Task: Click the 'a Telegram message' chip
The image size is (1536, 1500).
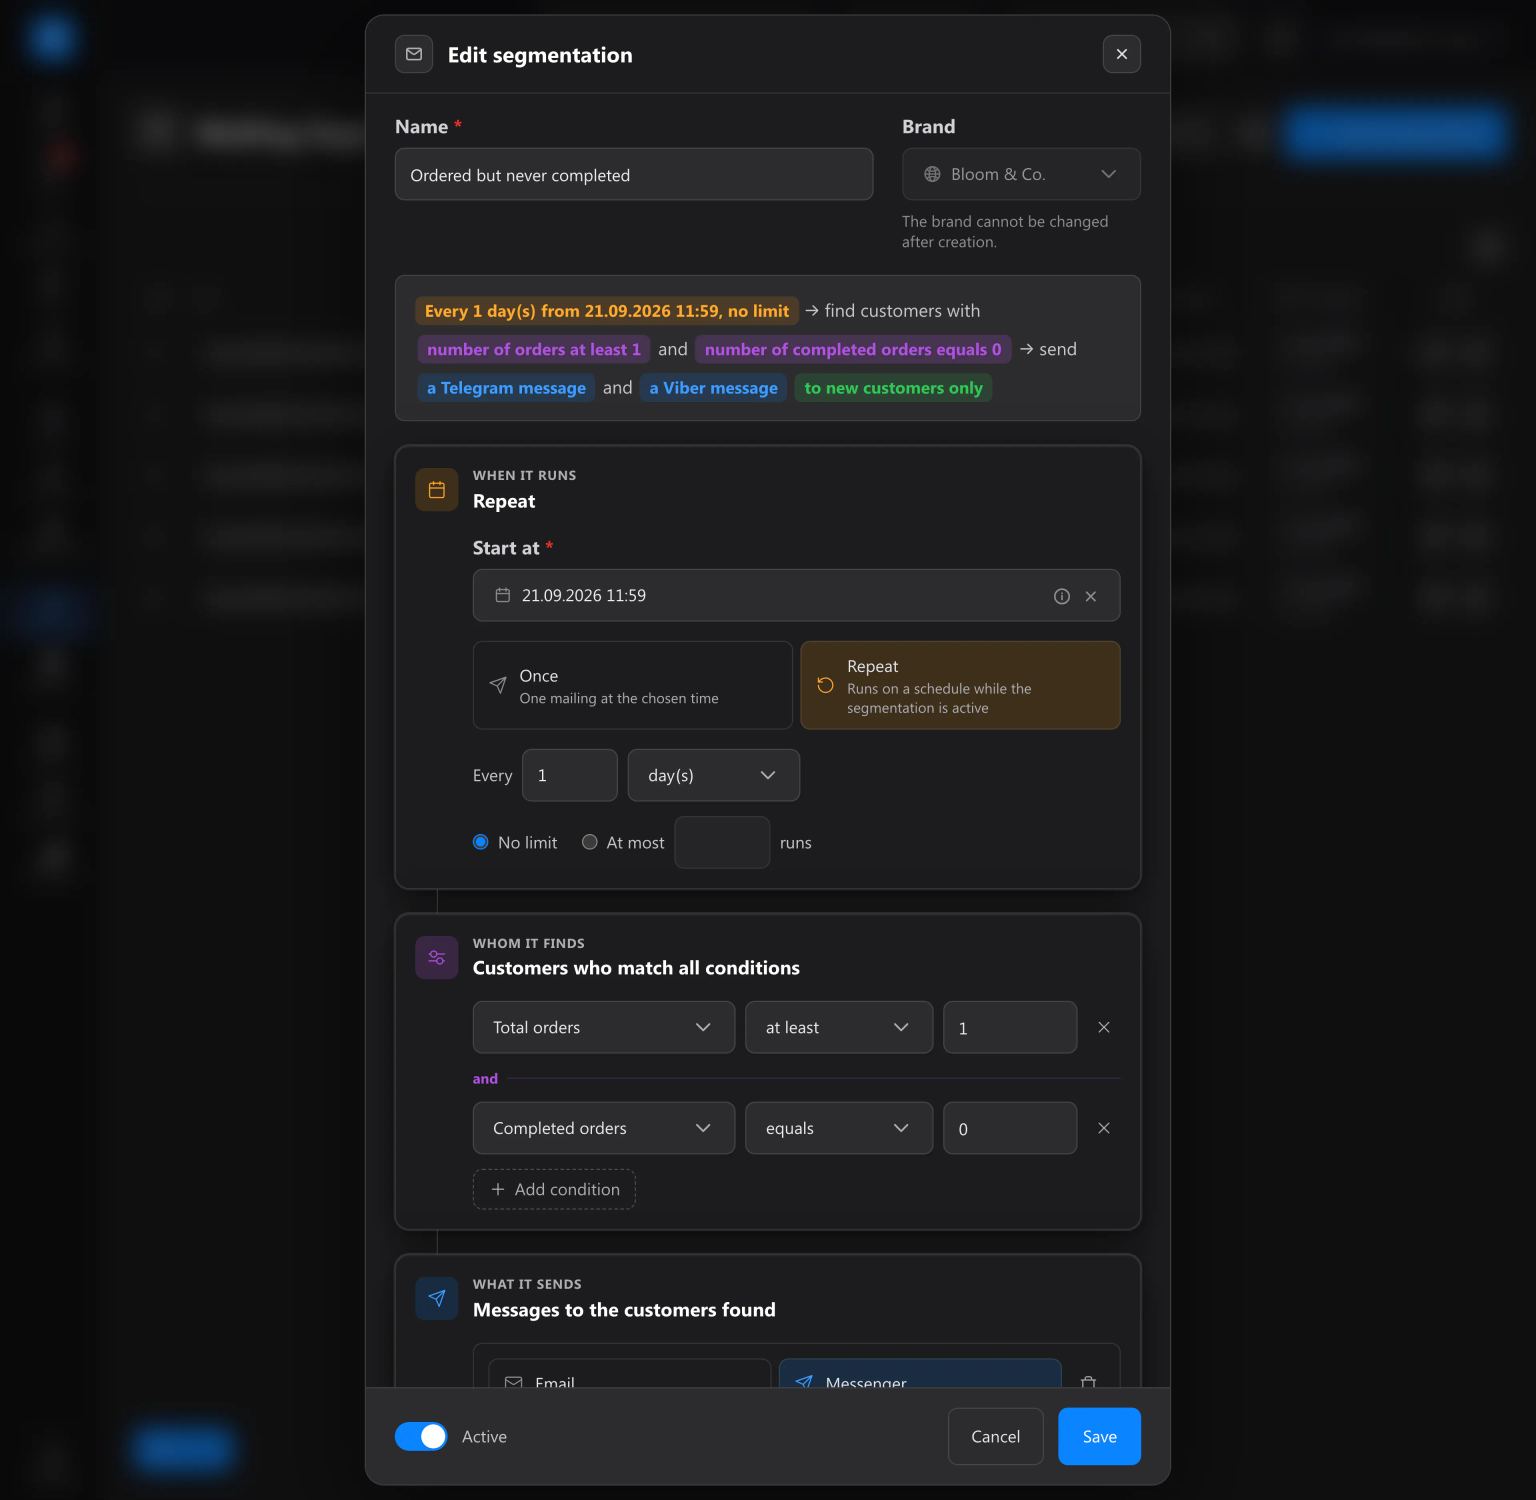Action: [506, 388]
